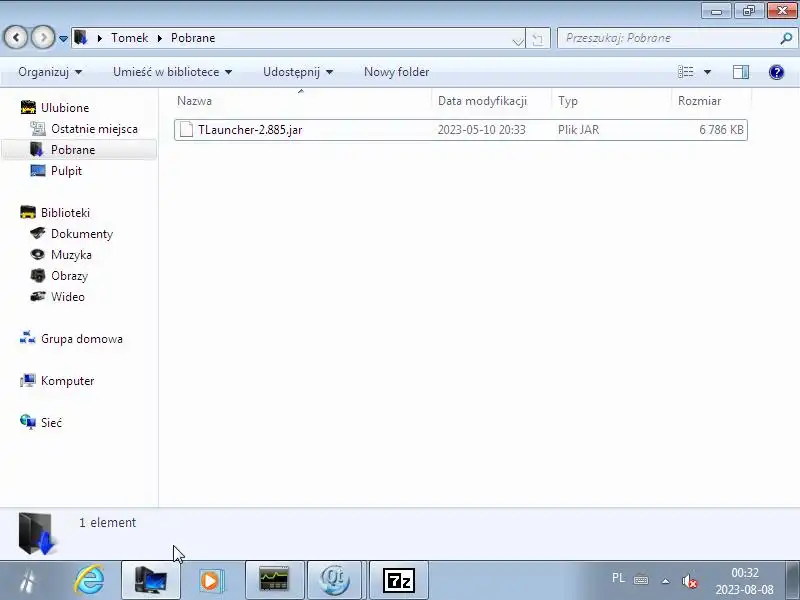The width and height of the screenshot is (800, 600).
Task: Select Komputer in the sidebar
Action: pos(67,381)
